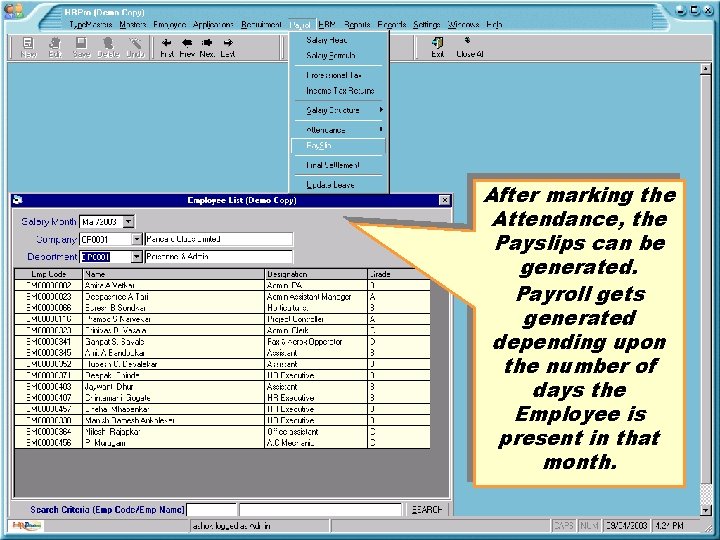This screenshot has width=720, height=540.
Task: Click the P. Murugan name cell
Action: point(174,443)
